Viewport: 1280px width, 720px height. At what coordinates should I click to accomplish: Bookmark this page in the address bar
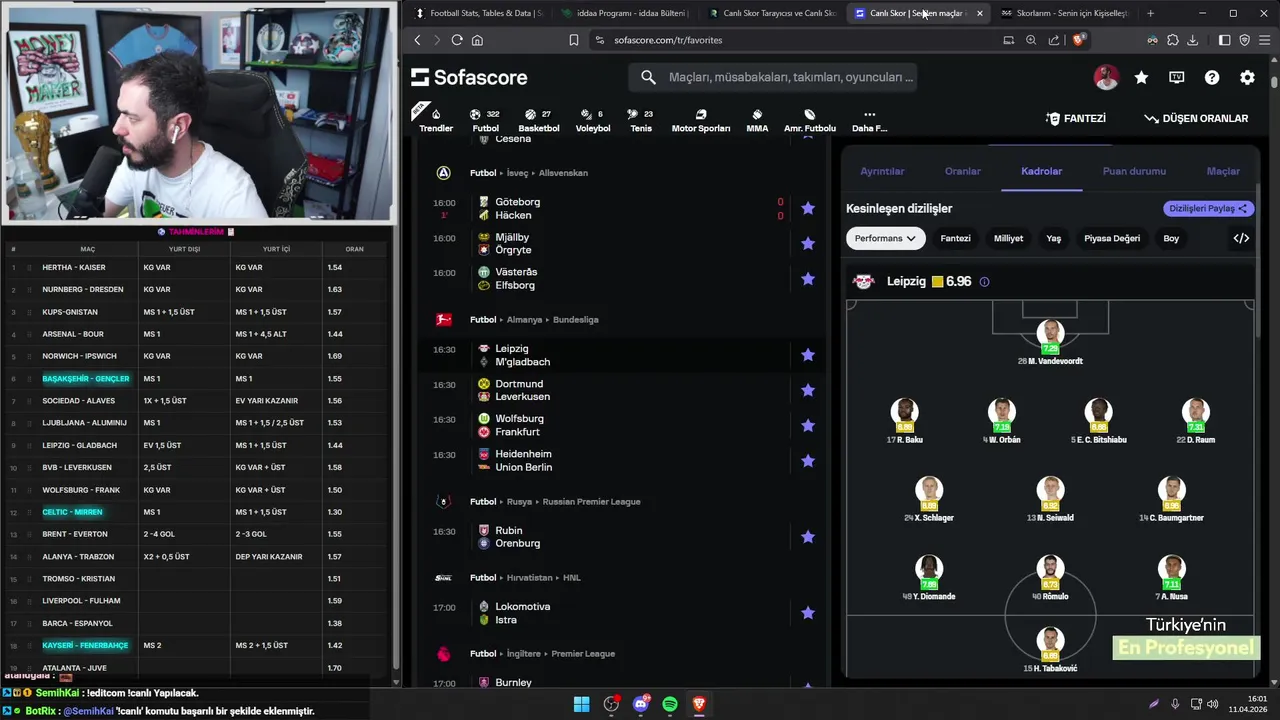(574, 40)
